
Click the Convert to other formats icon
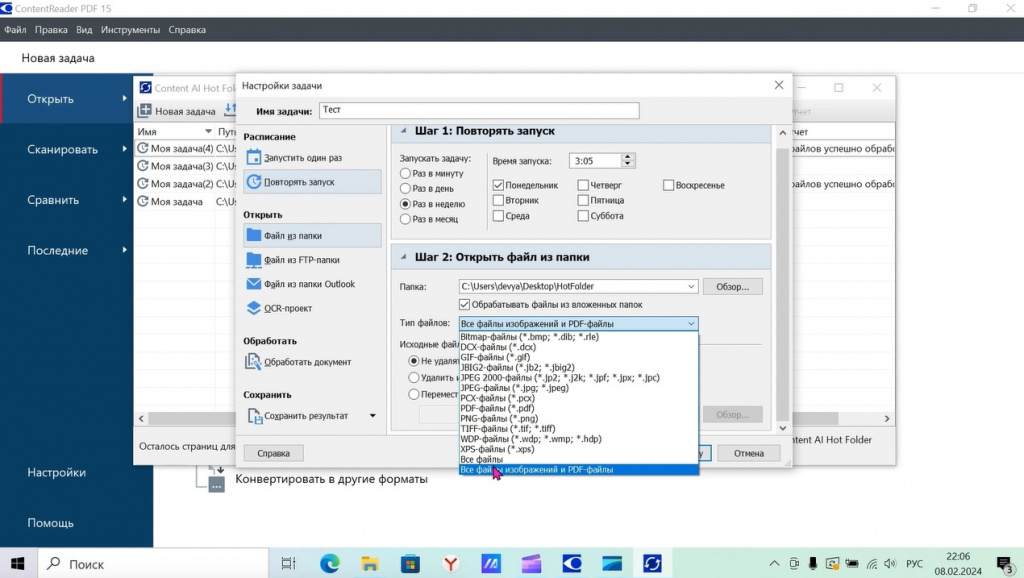213,479
